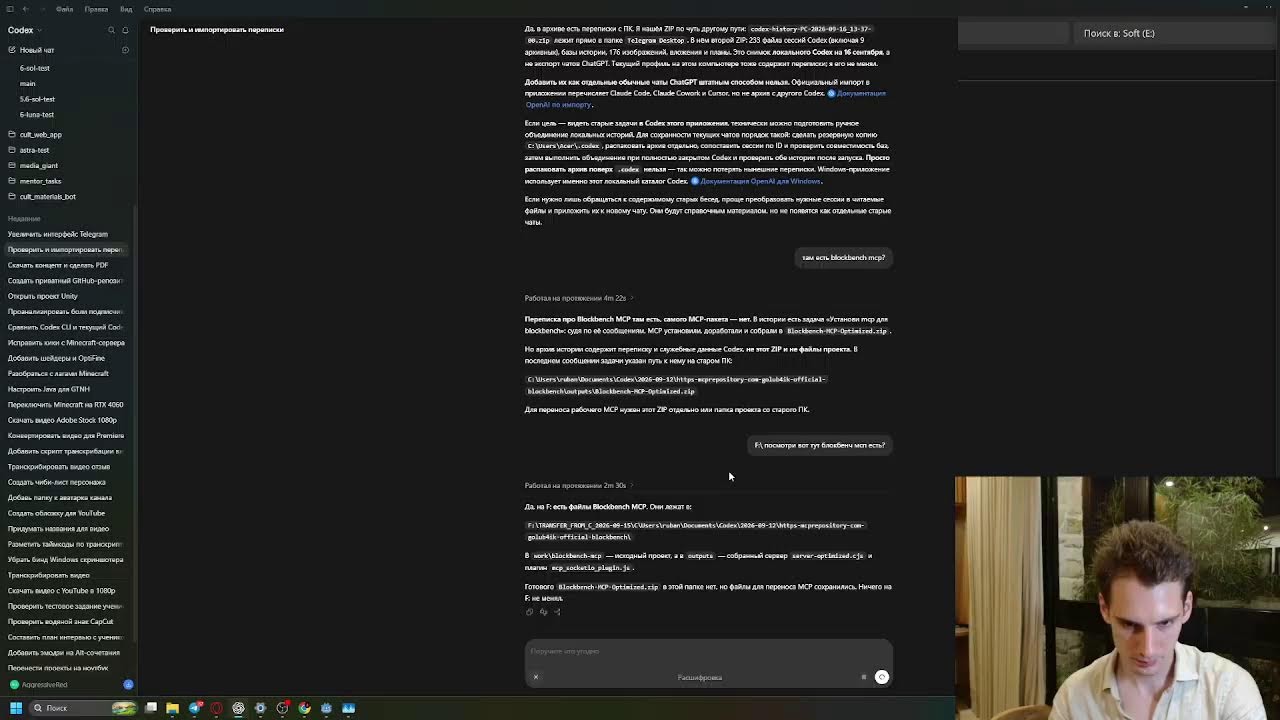Open 'Переключить Minecraft на RTX 4060' chat
Screen dimensions: 1280x720
(x=66, y=405)
